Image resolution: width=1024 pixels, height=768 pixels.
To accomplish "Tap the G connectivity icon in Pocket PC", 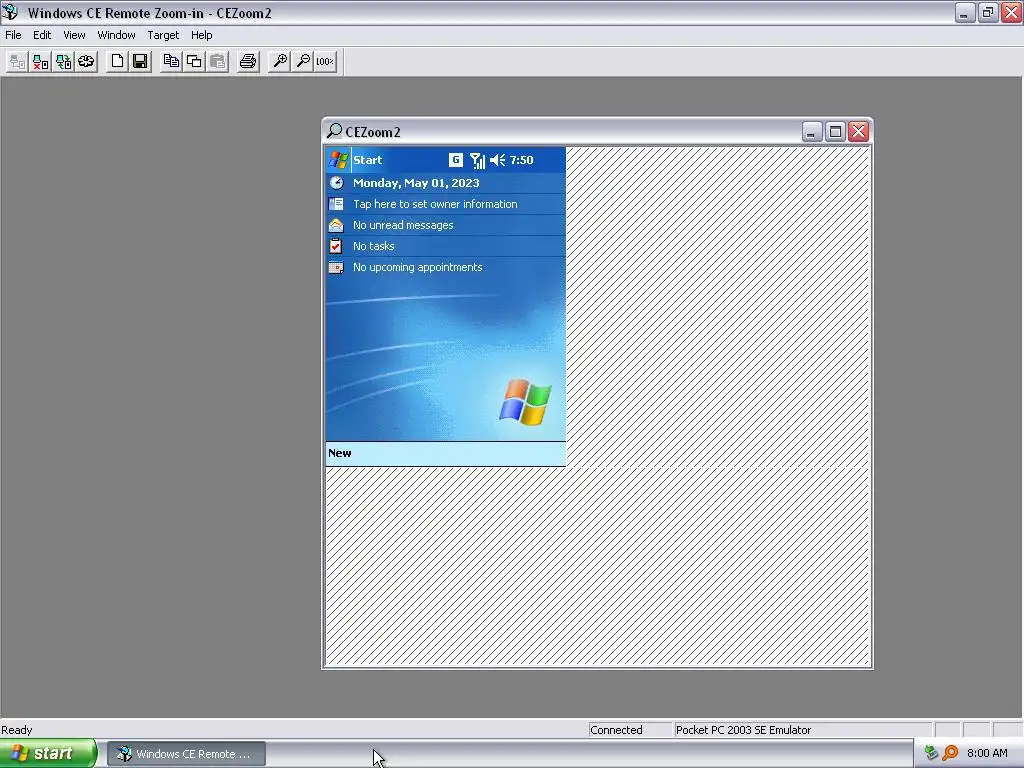I will [x=456, y=160].
